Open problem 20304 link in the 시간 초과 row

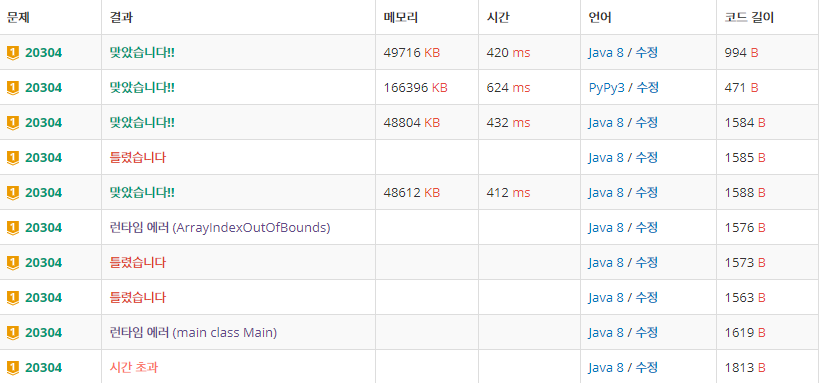43,367
